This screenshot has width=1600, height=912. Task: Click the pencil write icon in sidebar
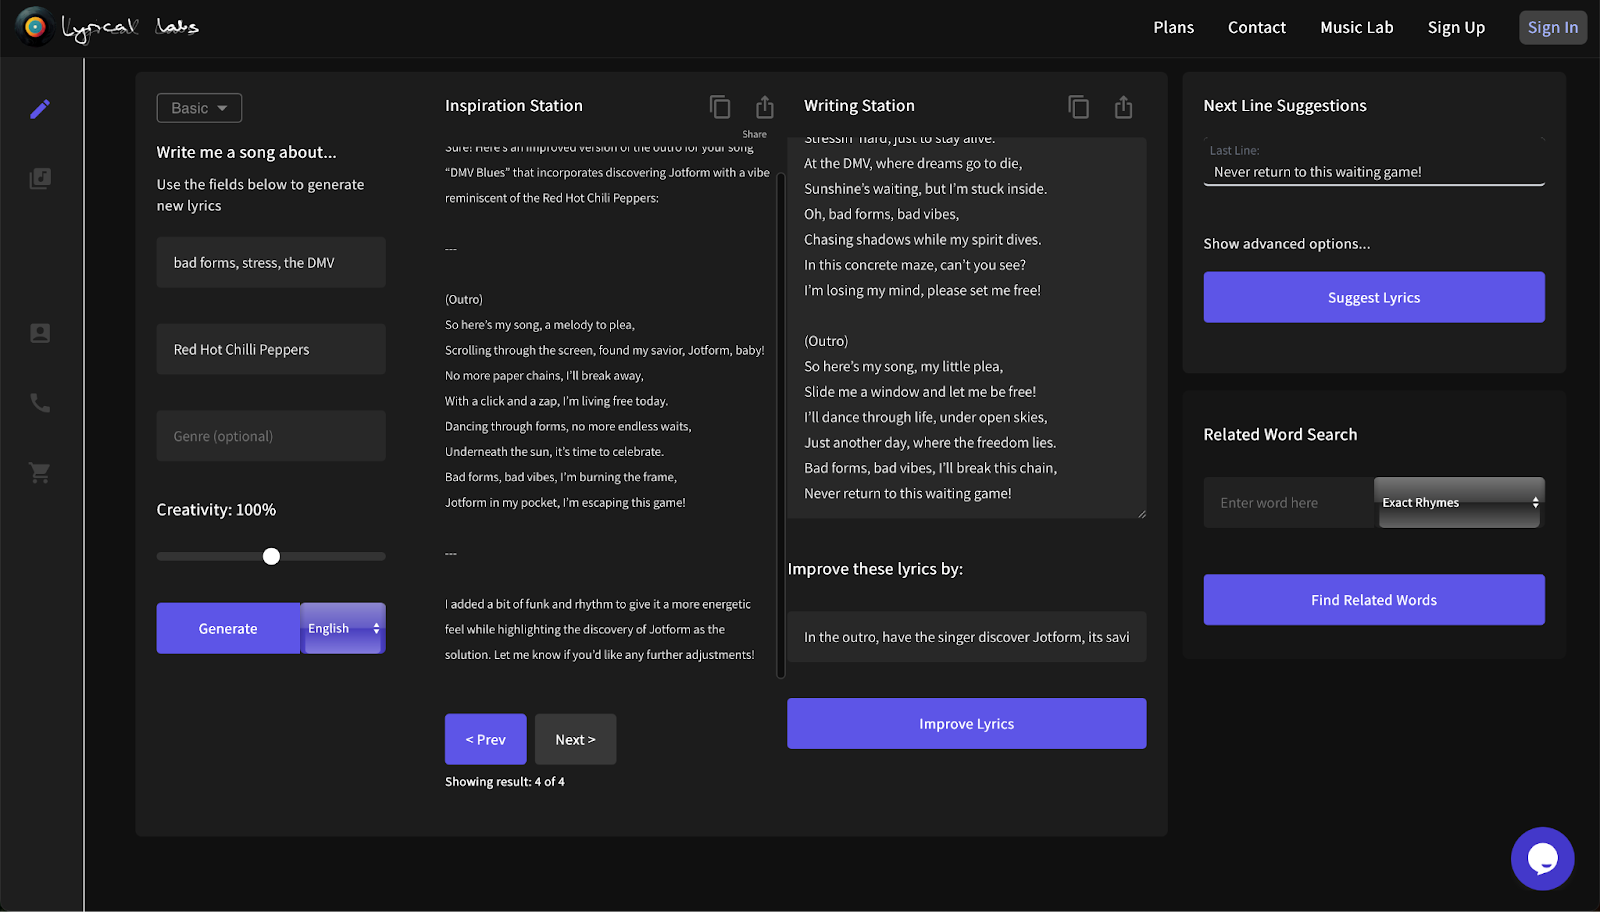tap(40, 109)
